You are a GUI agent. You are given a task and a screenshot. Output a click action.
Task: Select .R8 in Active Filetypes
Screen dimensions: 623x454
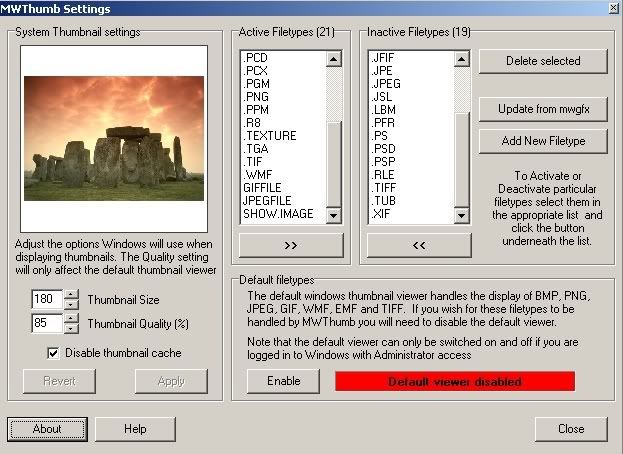coord(283,123)
